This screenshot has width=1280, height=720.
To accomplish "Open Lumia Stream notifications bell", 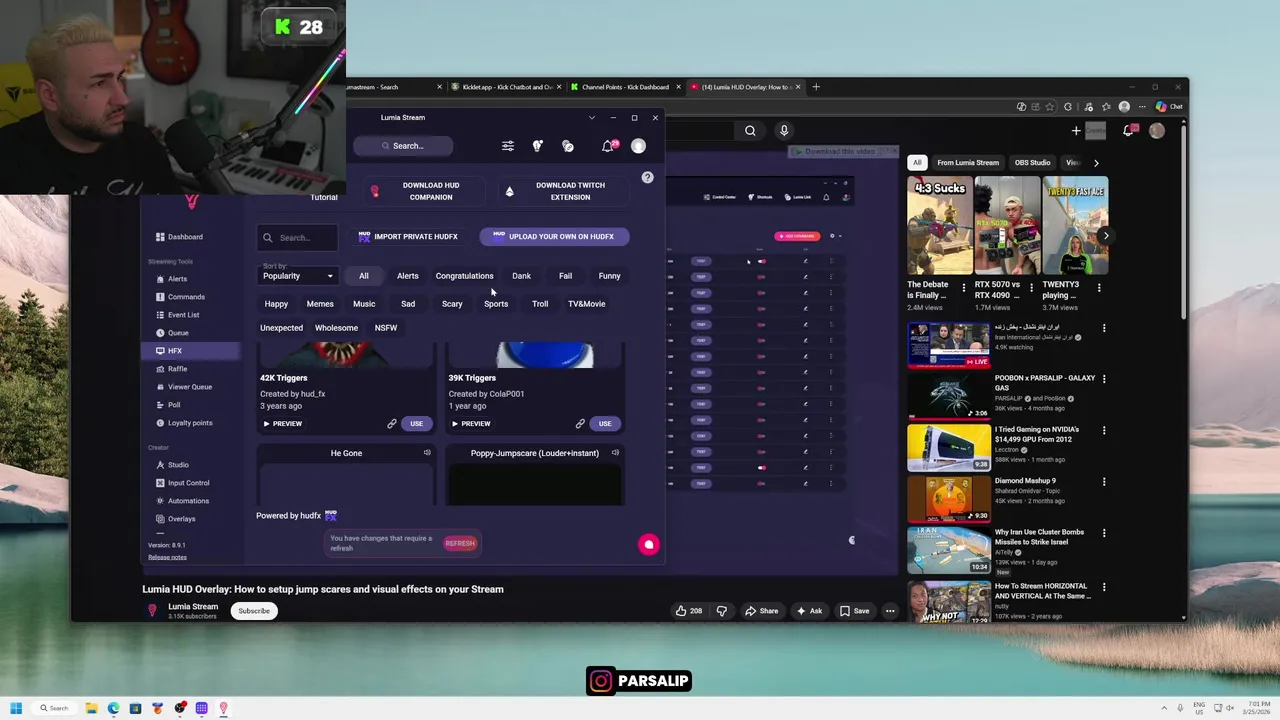I will (x=607, y=146).
